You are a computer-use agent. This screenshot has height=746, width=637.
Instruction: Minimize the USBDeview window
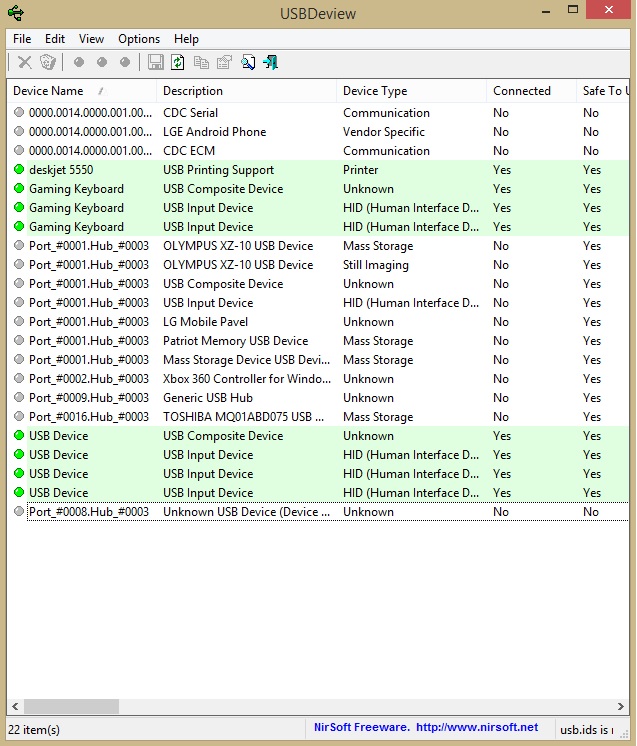546,10
